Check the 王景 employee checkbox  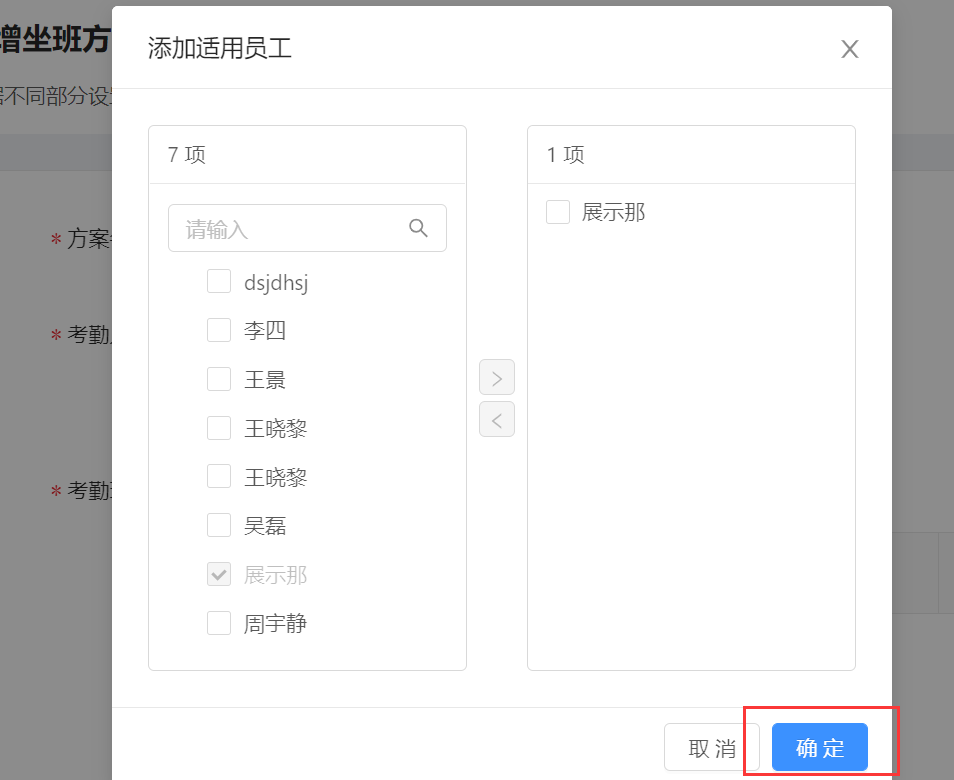[219, 378]
